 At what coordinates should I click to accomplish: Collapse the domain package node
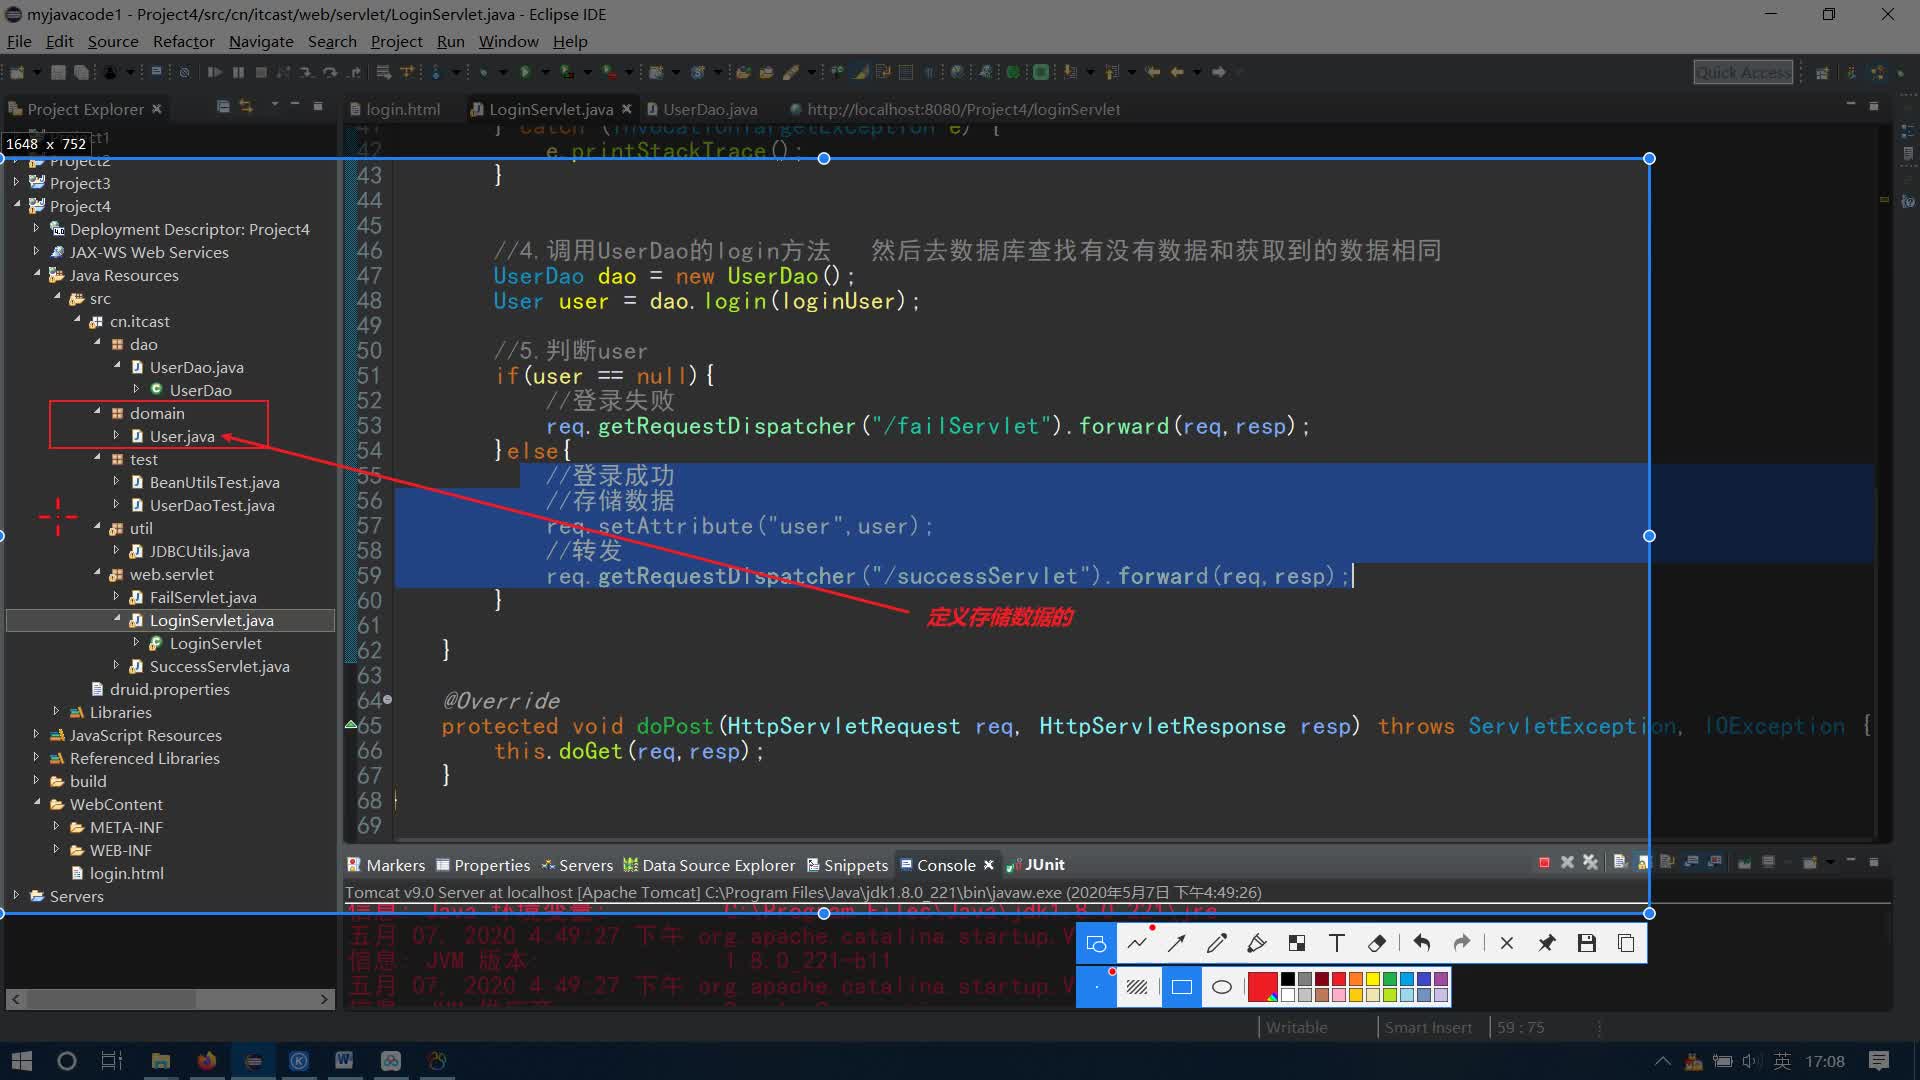pos(97,412)
